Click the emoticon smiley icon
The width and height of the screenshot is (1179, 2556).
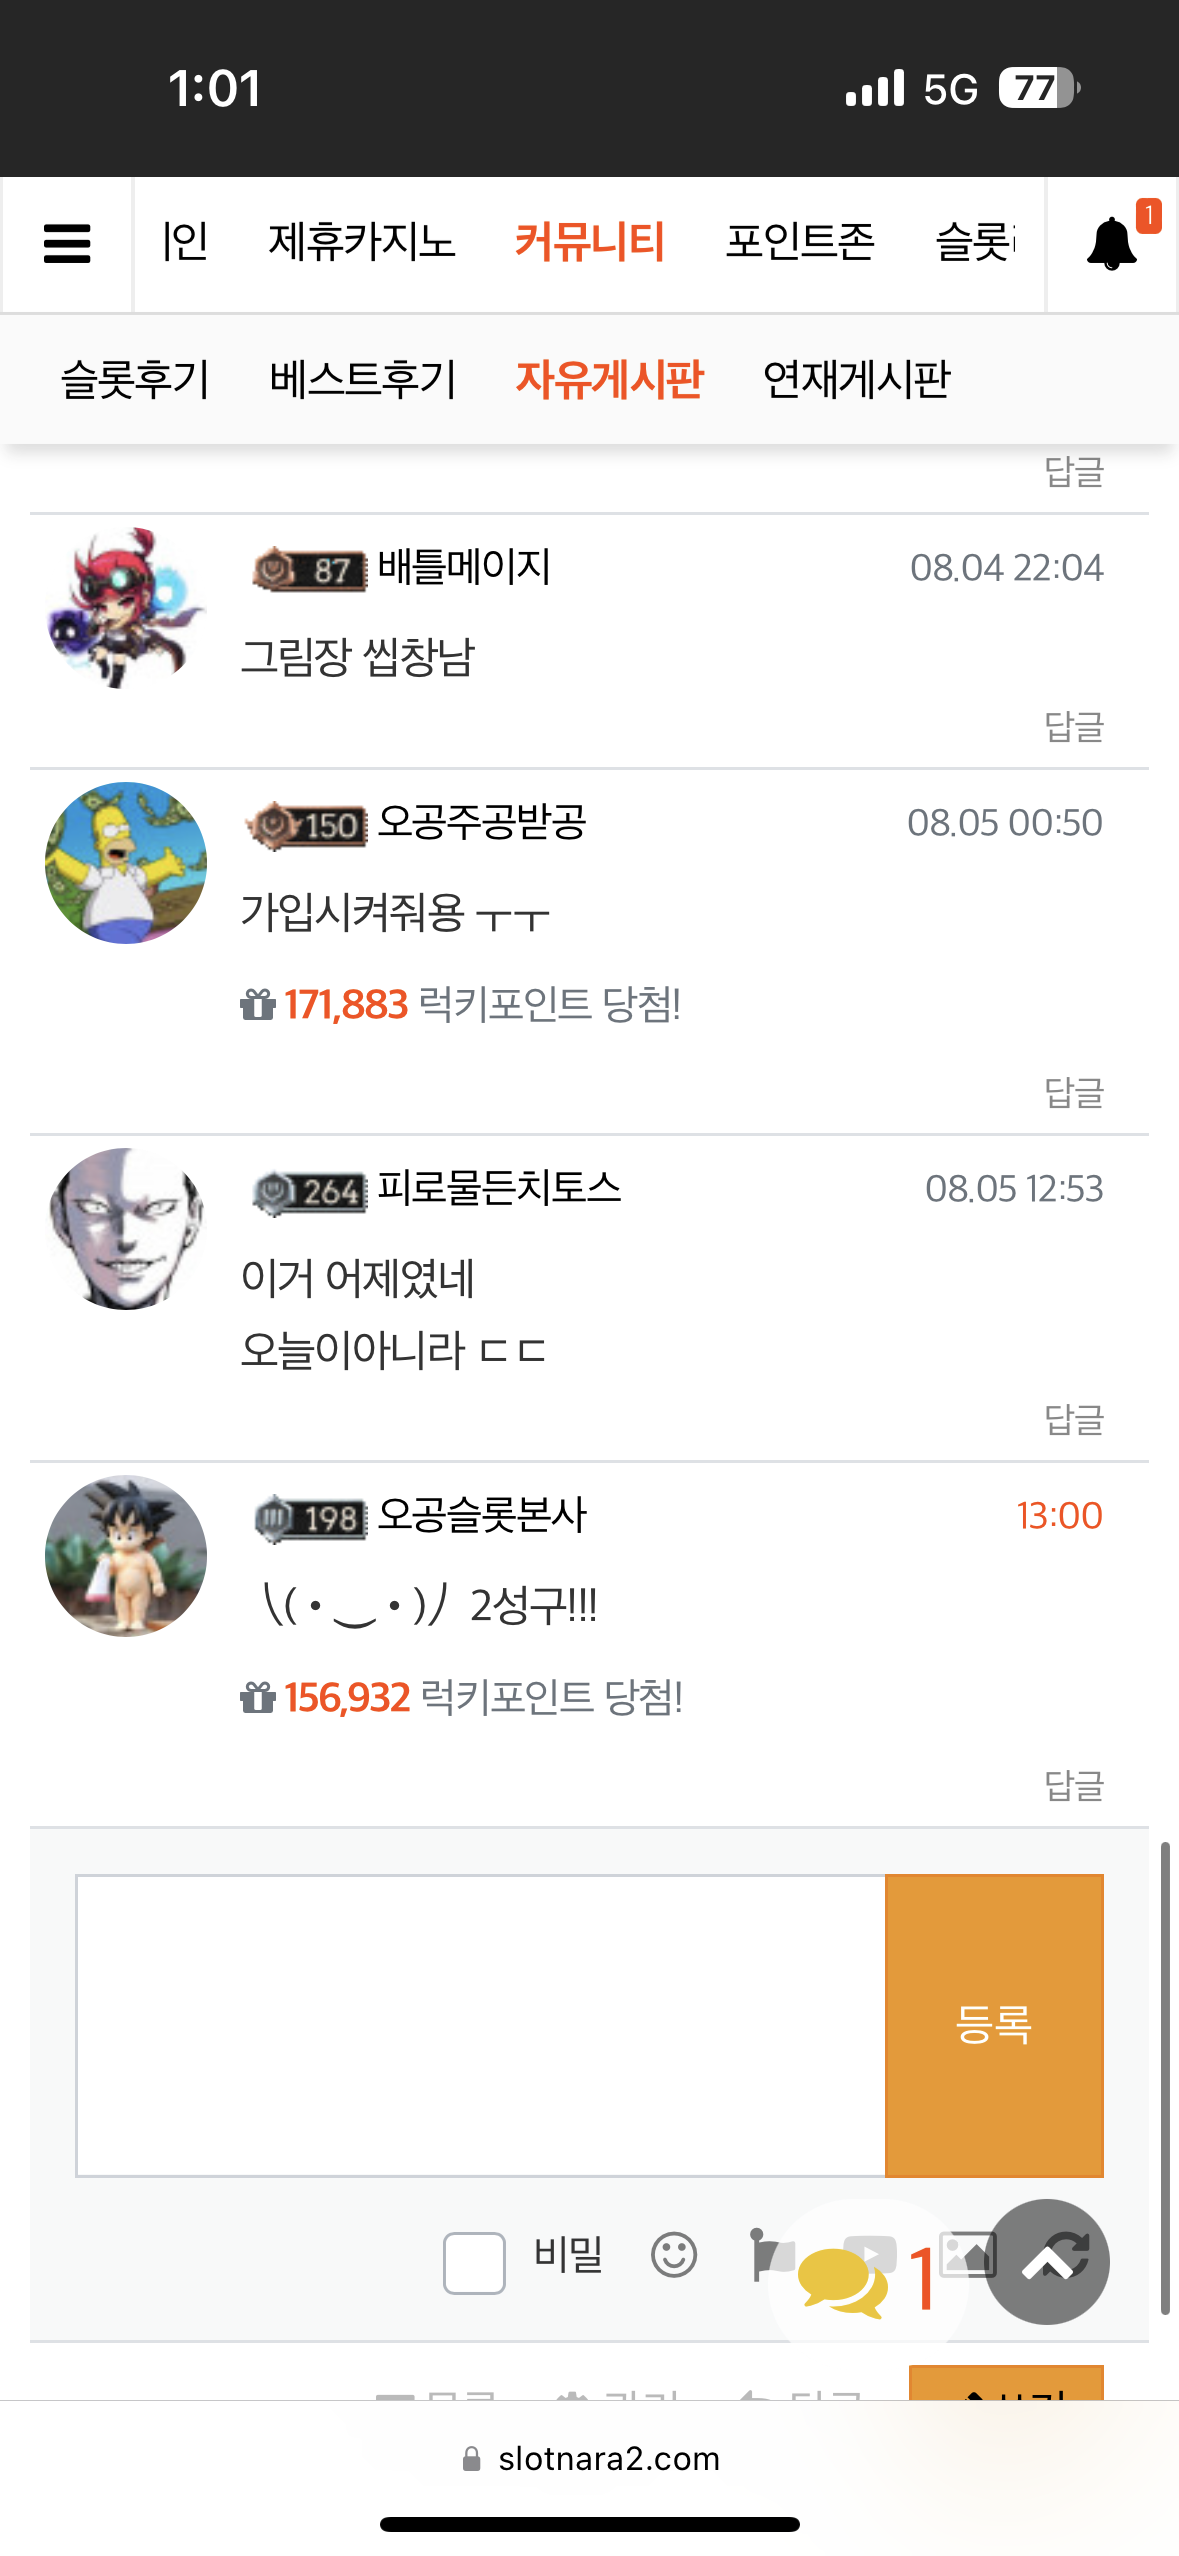pos(674,2255)
